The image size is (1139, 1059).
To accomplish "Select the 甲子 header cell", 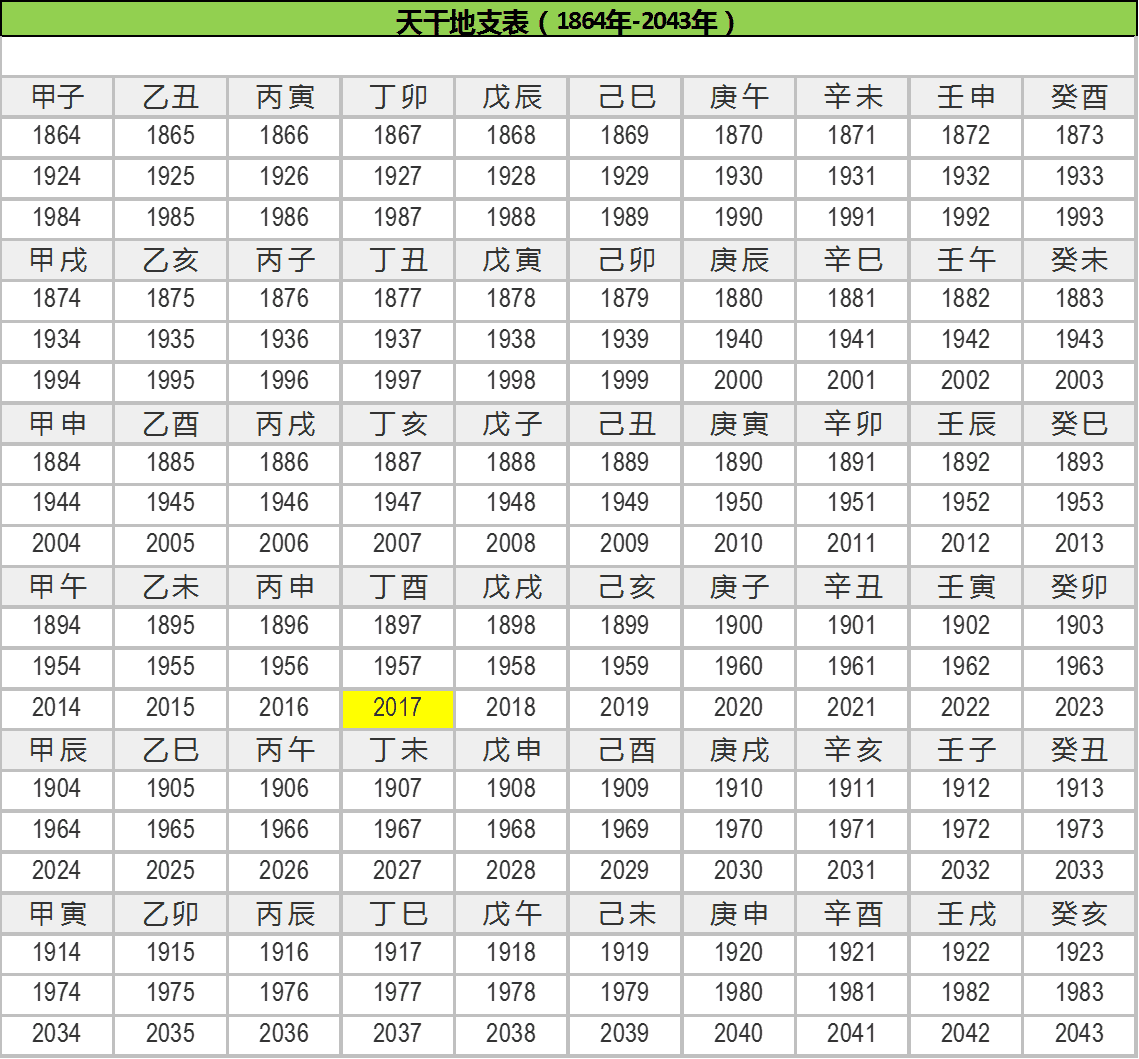I will 57,97.
